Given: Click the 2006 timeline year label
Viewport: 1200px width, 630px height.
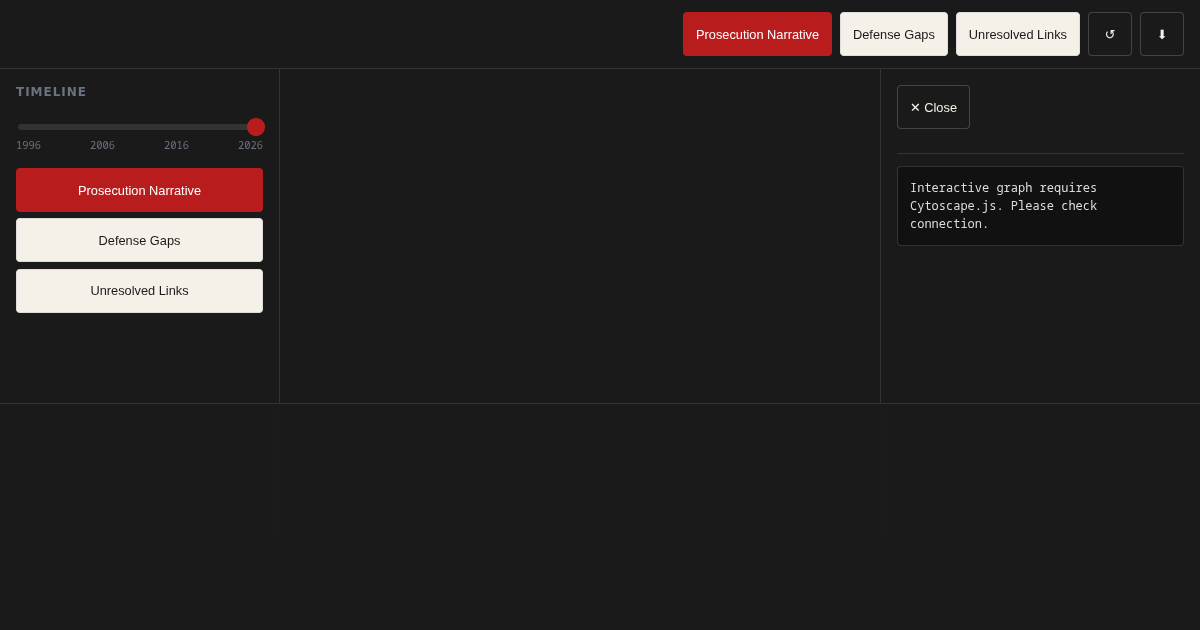Looking at the screenshot, I should click(102, 146).
